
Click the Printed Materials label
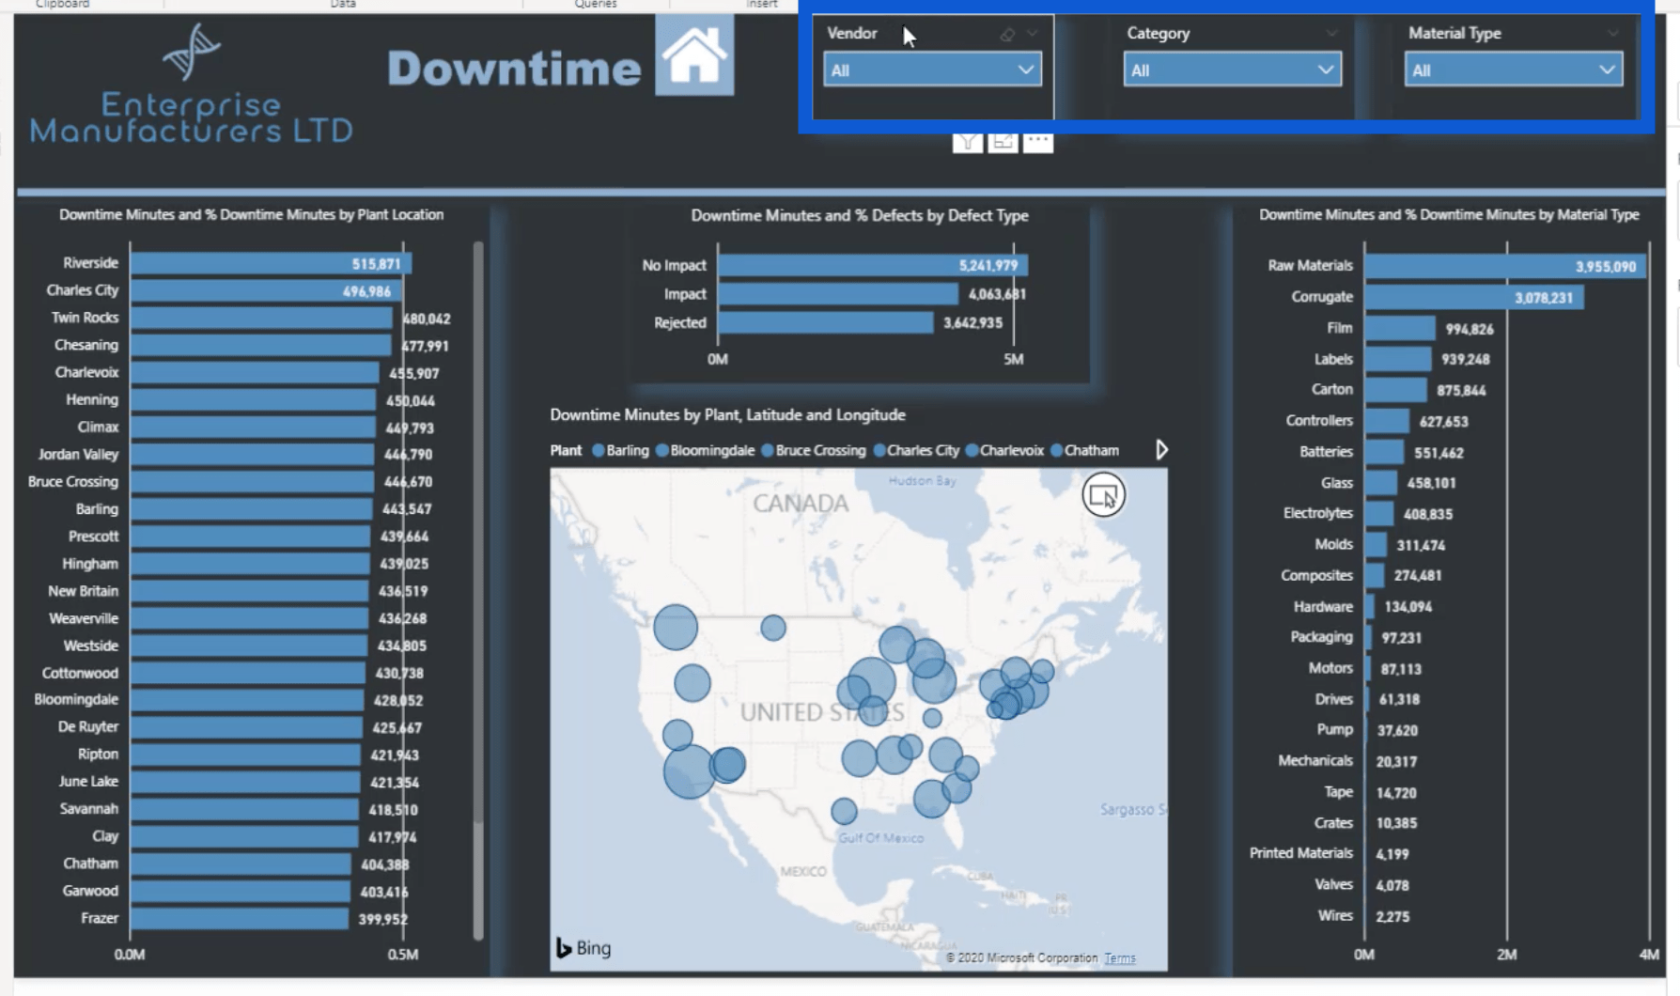[1301, 853]
